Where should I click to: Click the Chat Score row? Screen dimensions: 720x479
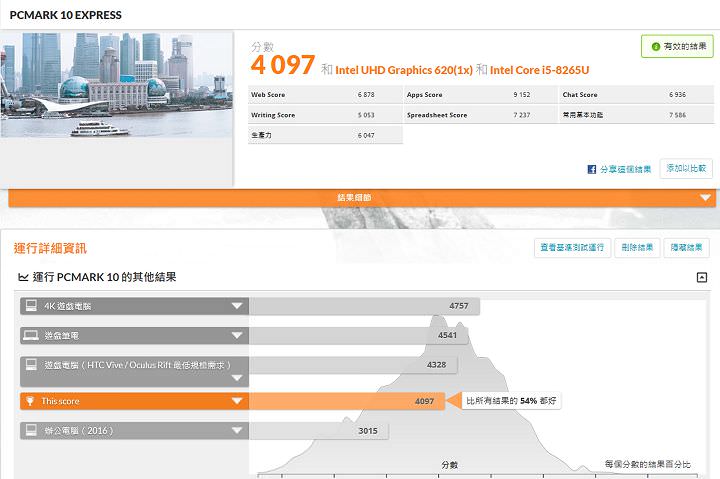[x=636, y=95]
